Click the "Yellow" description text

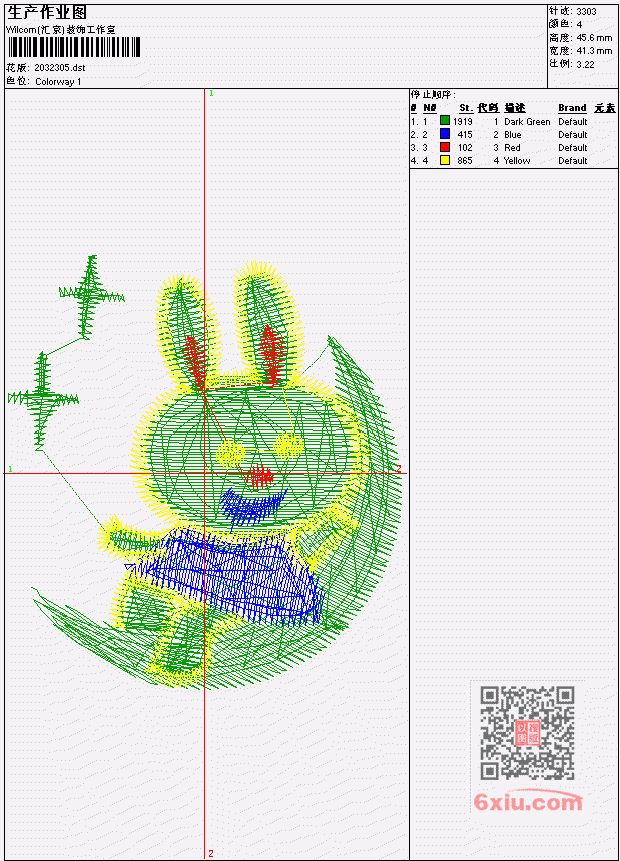pos(517,160)
